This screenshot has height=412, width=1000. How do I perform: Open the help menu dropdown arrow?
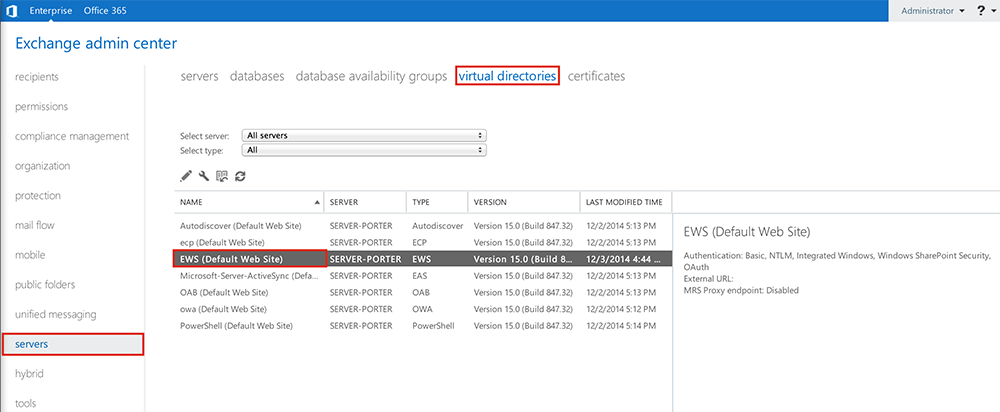pyautogui.click(x=993, y=11)
